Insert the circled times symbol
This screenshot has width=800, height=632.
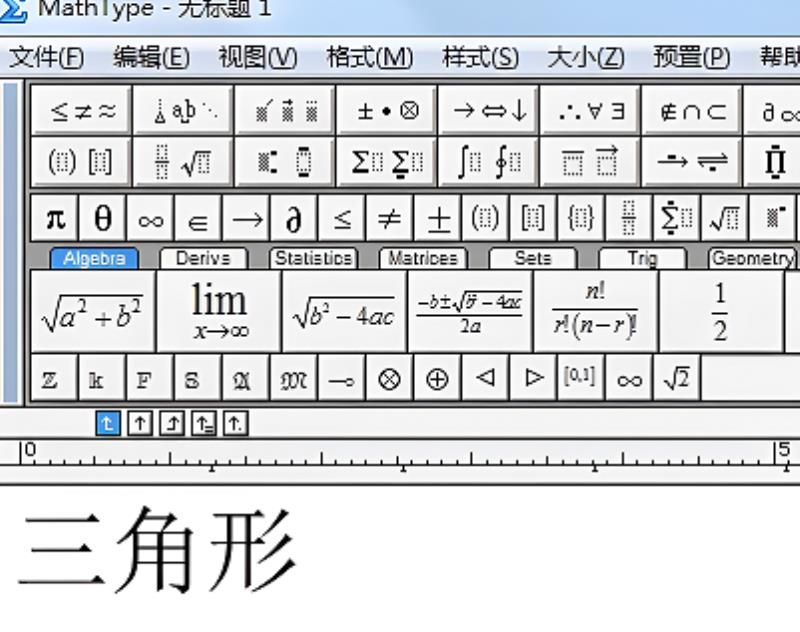coord(390,378)
